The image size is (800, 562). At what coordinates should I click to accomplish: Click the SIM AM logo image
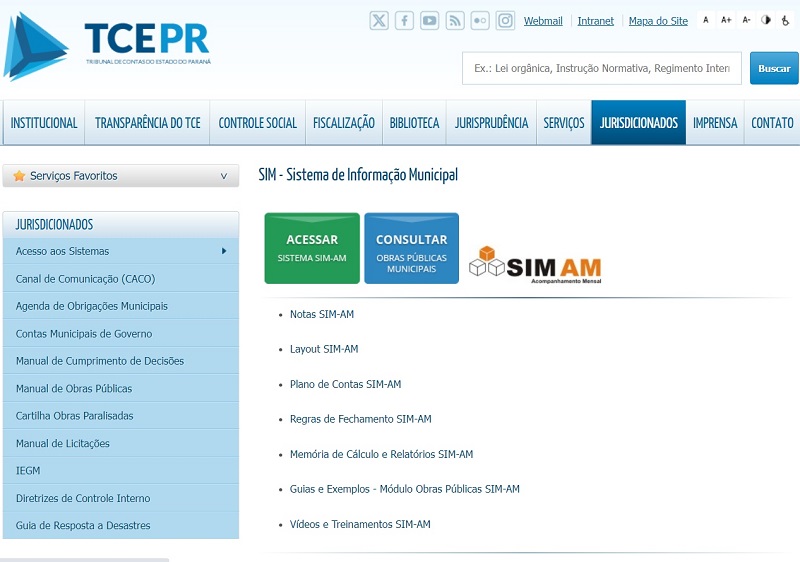[535, 265]
